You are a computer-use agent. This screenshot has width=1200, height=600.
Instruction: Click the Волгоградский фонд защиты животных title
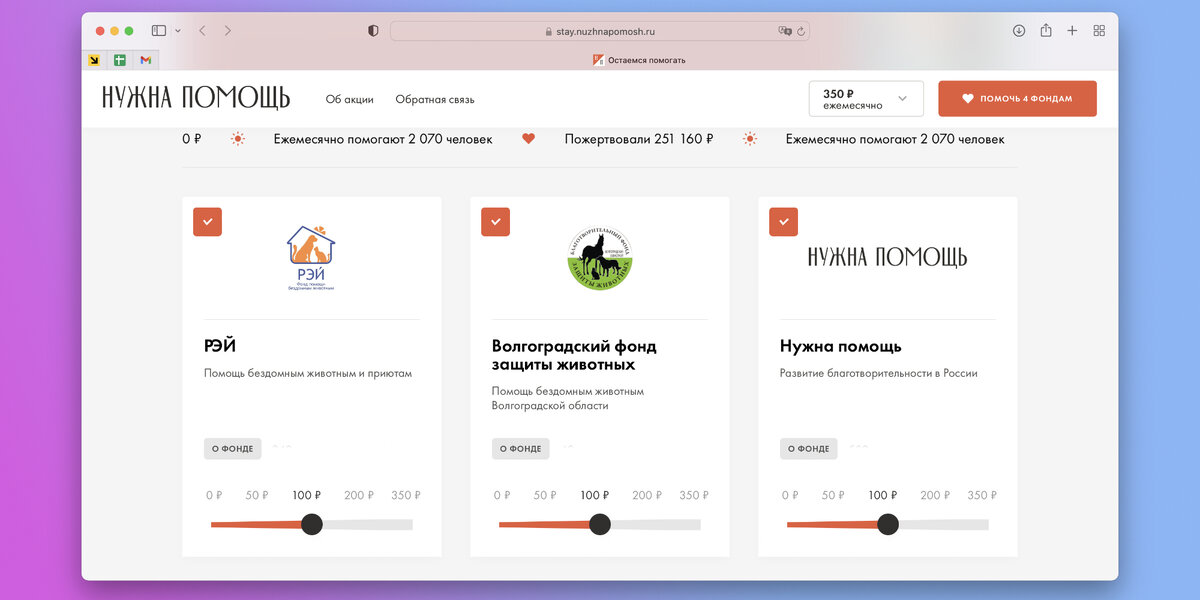574,355
